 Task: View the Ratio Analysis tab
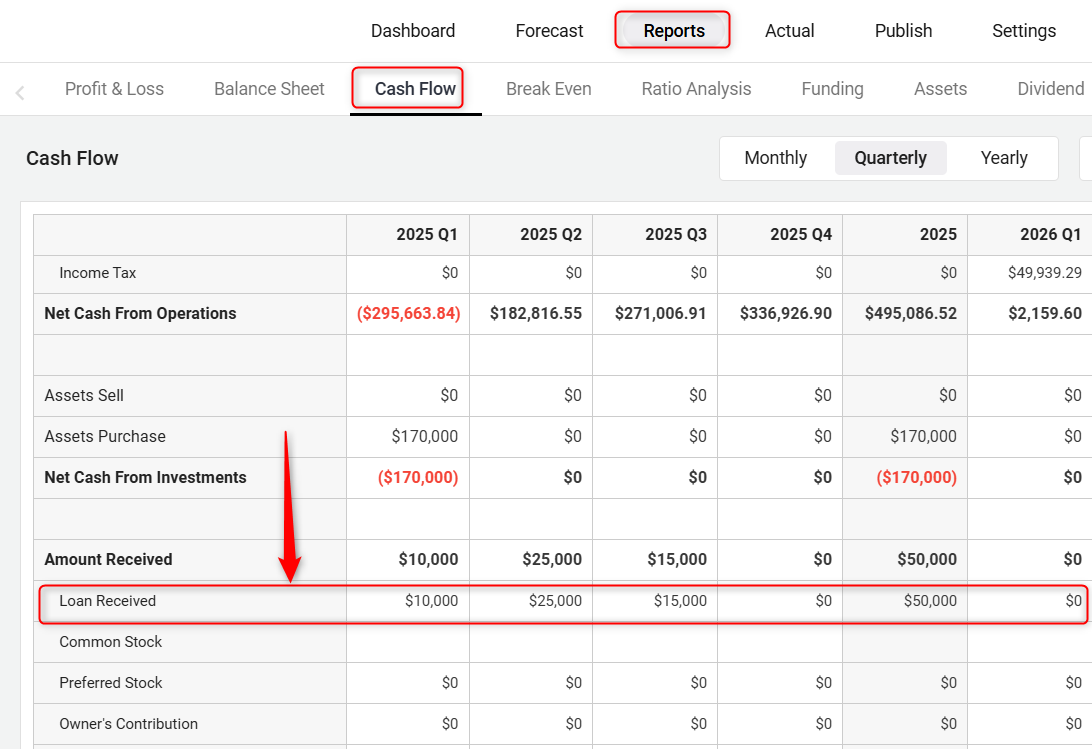pyautogui.click(x=696, y=89)
